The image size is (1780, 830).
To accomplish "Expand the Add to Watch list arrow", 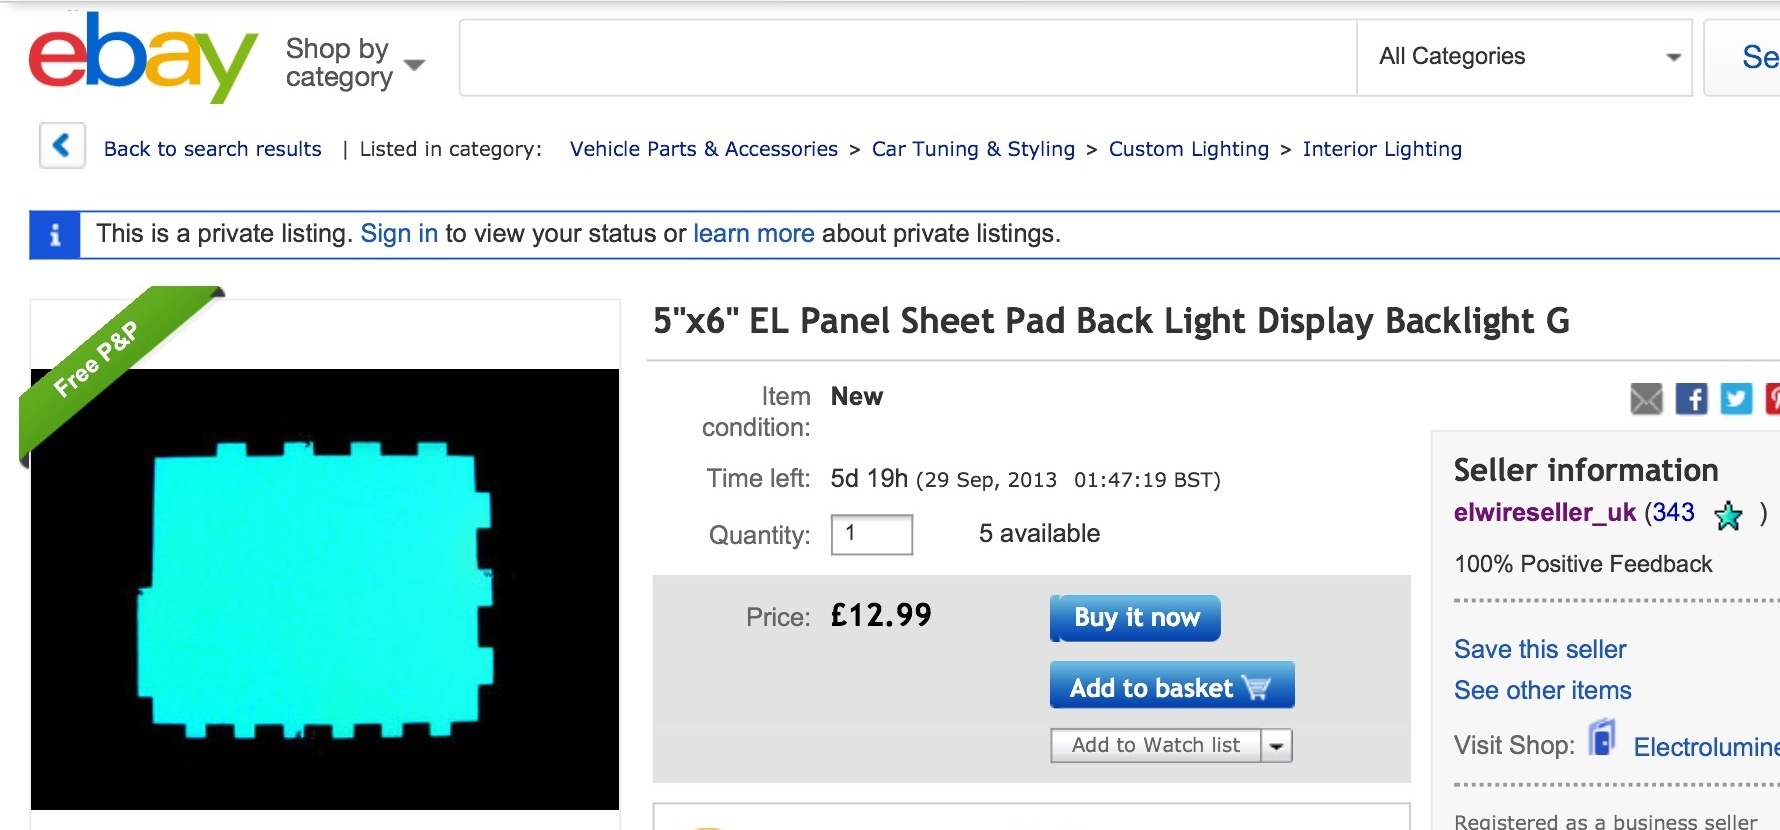I will point(1276,746).
